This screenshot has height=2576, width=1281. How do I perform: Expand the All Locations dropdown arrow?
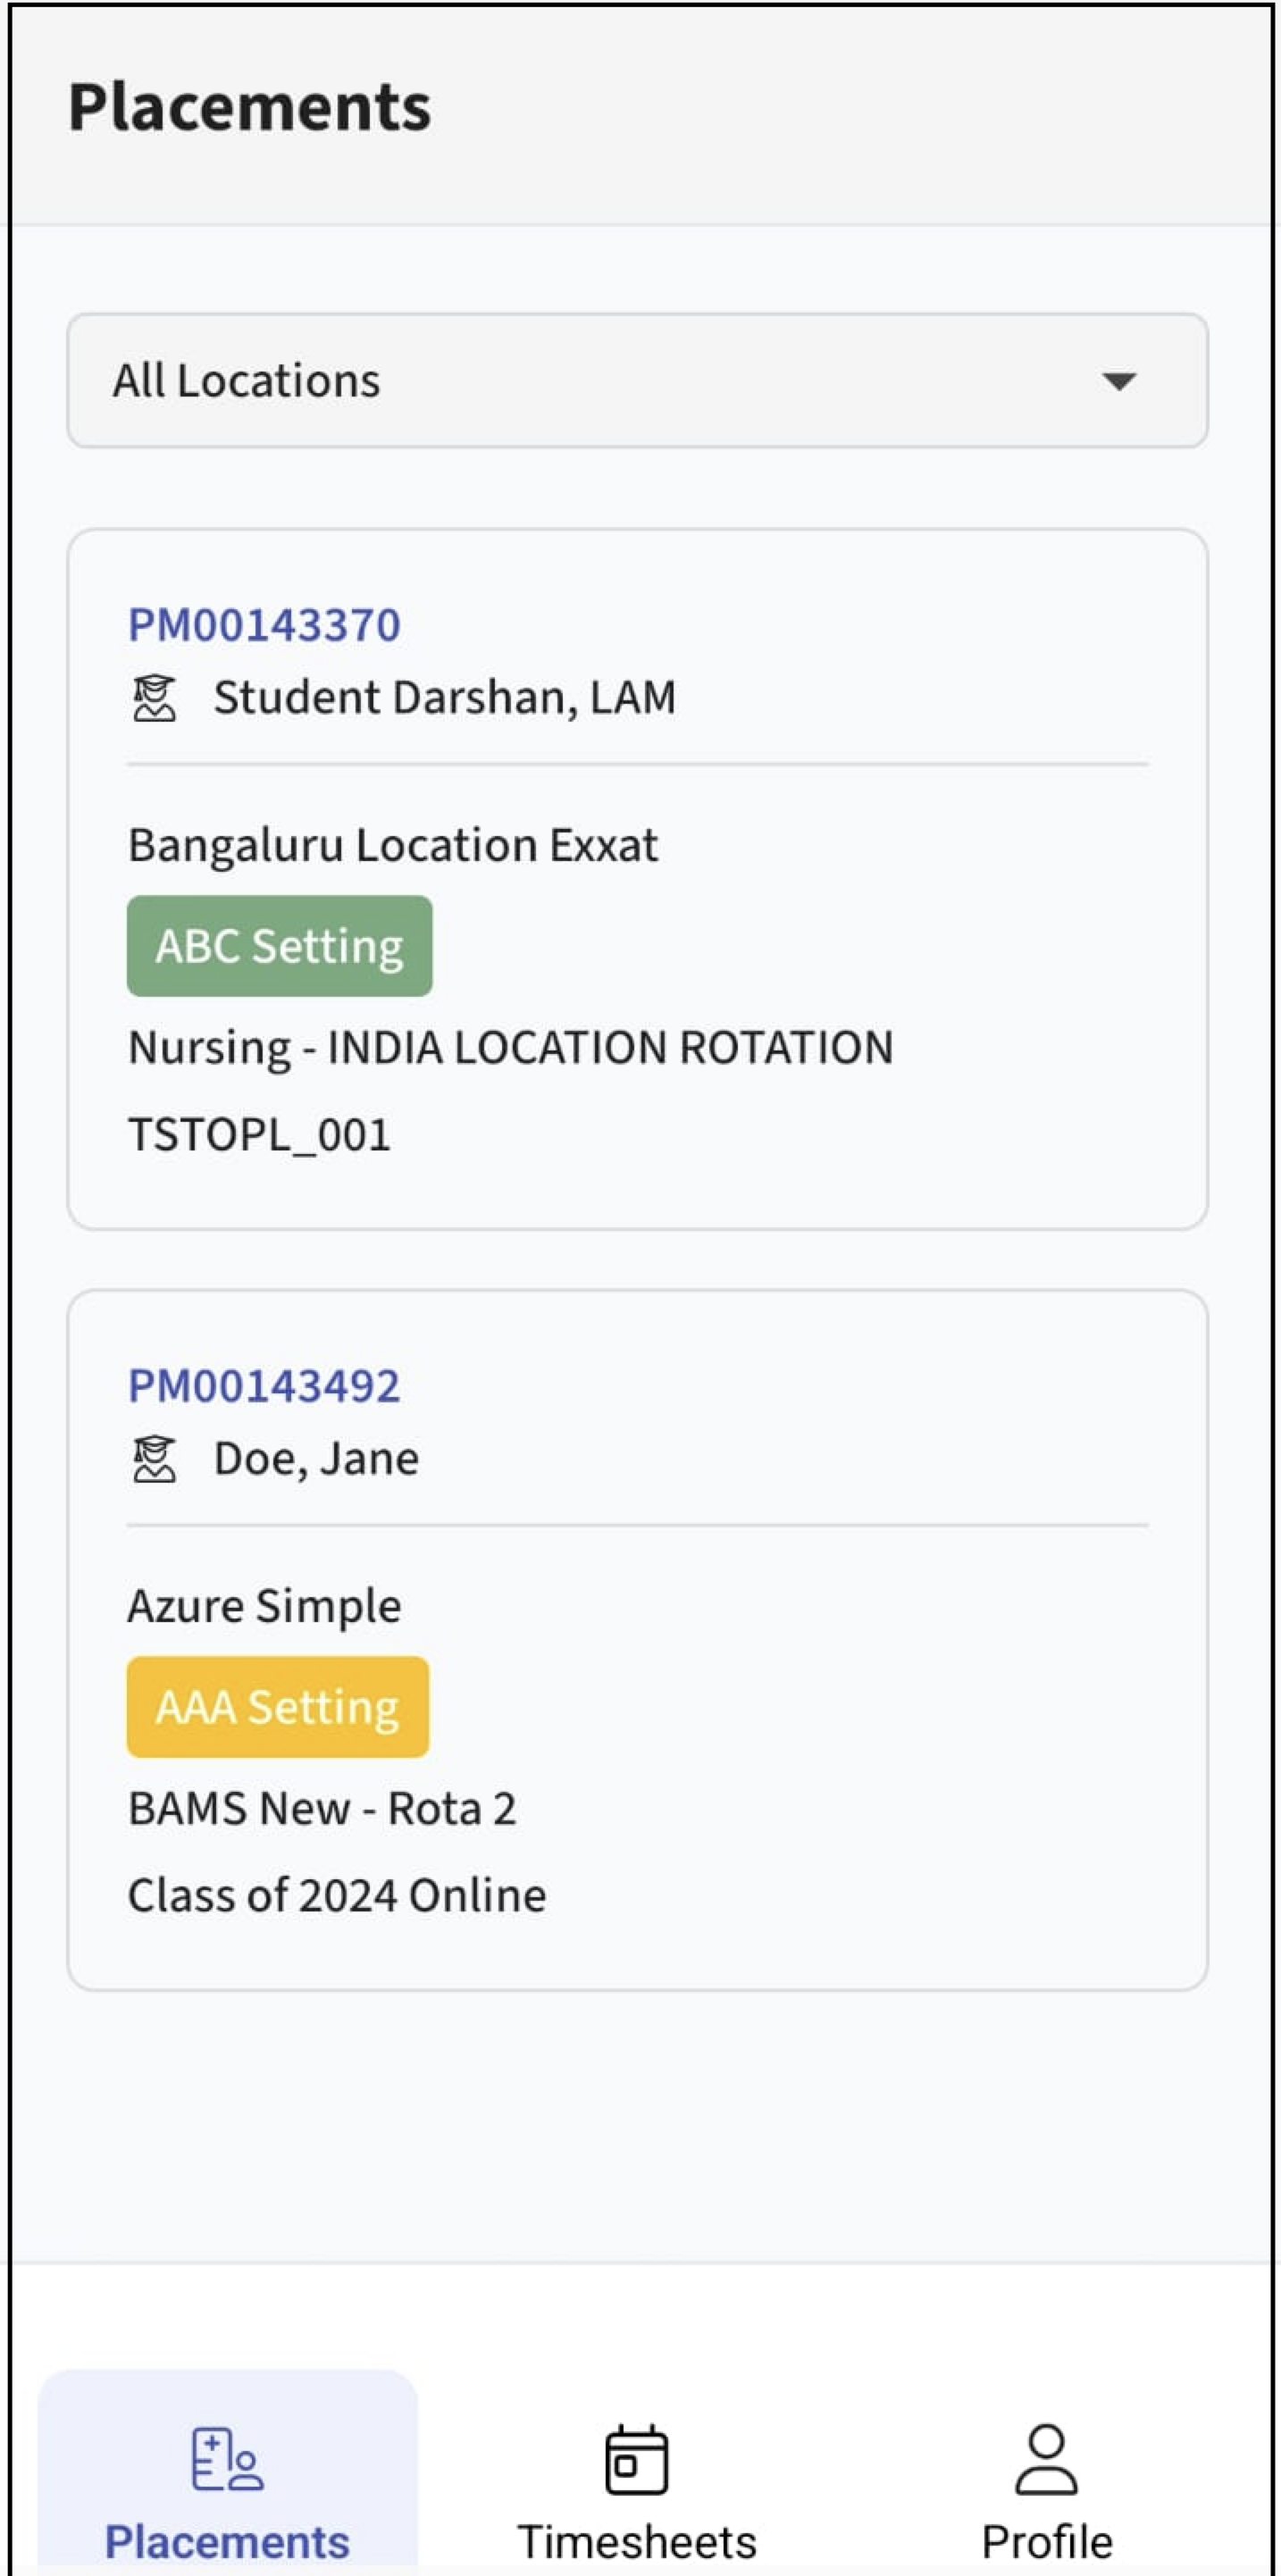tap(1118, 381)
